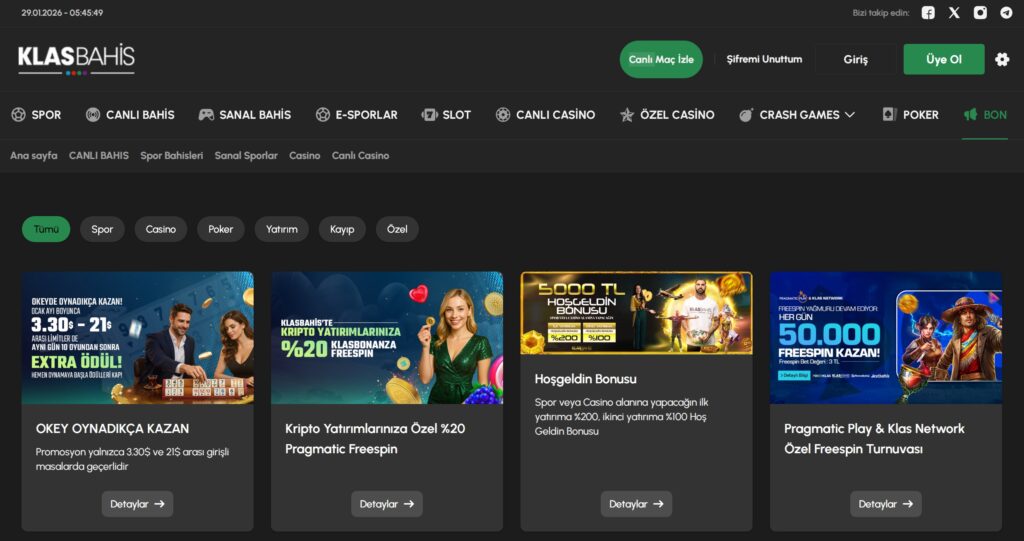Click the date and time text
The height and width of the screenshot is (541, 1024).
(x=62, y=12)
